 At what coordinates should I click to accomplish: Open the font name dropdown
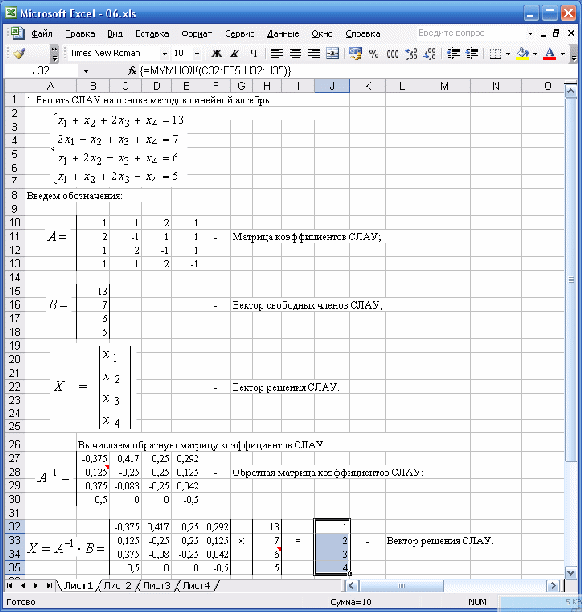[x=165, y=54]
